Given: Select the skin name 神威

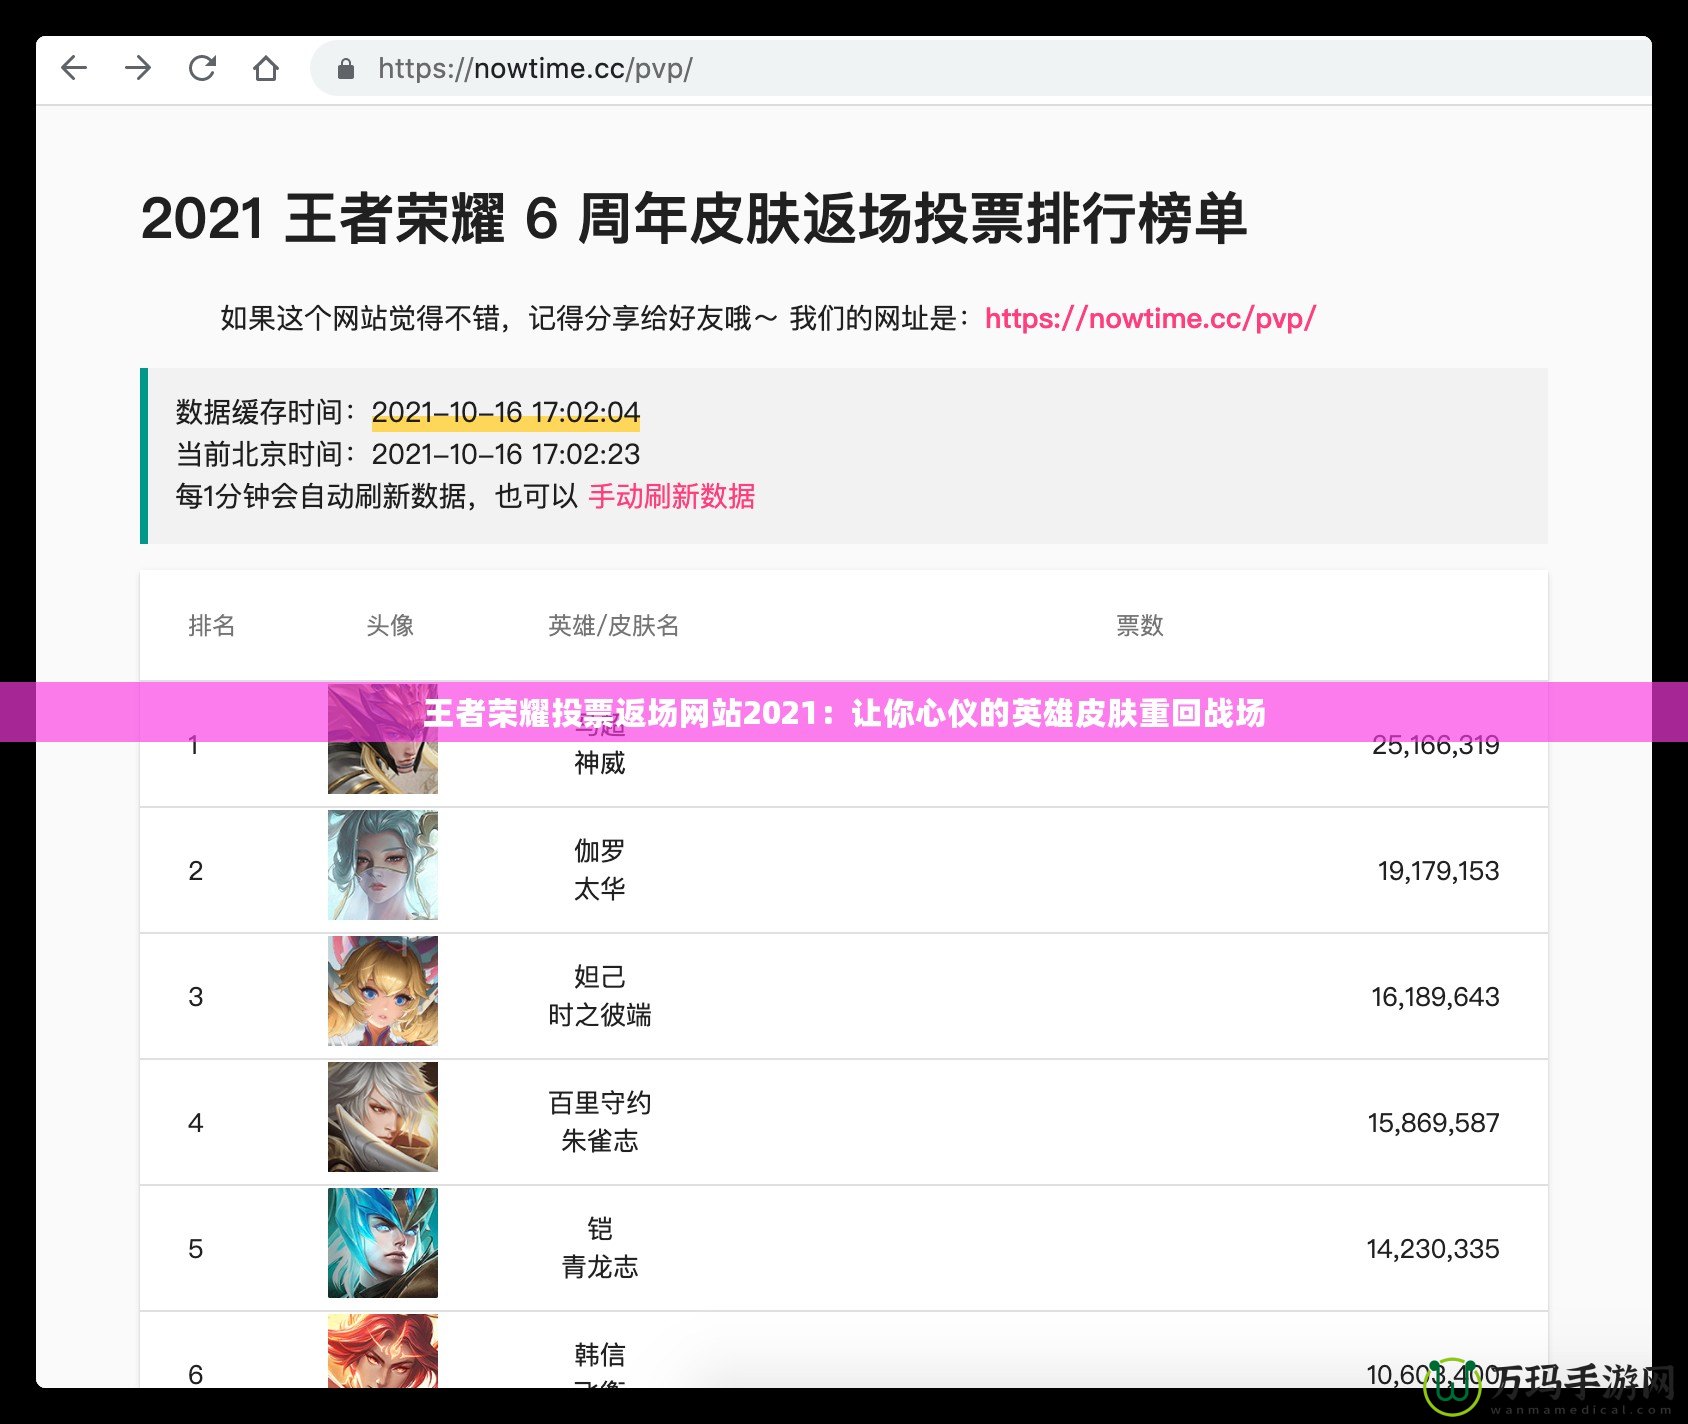Looking at the screenshot, I should point(600,763).
